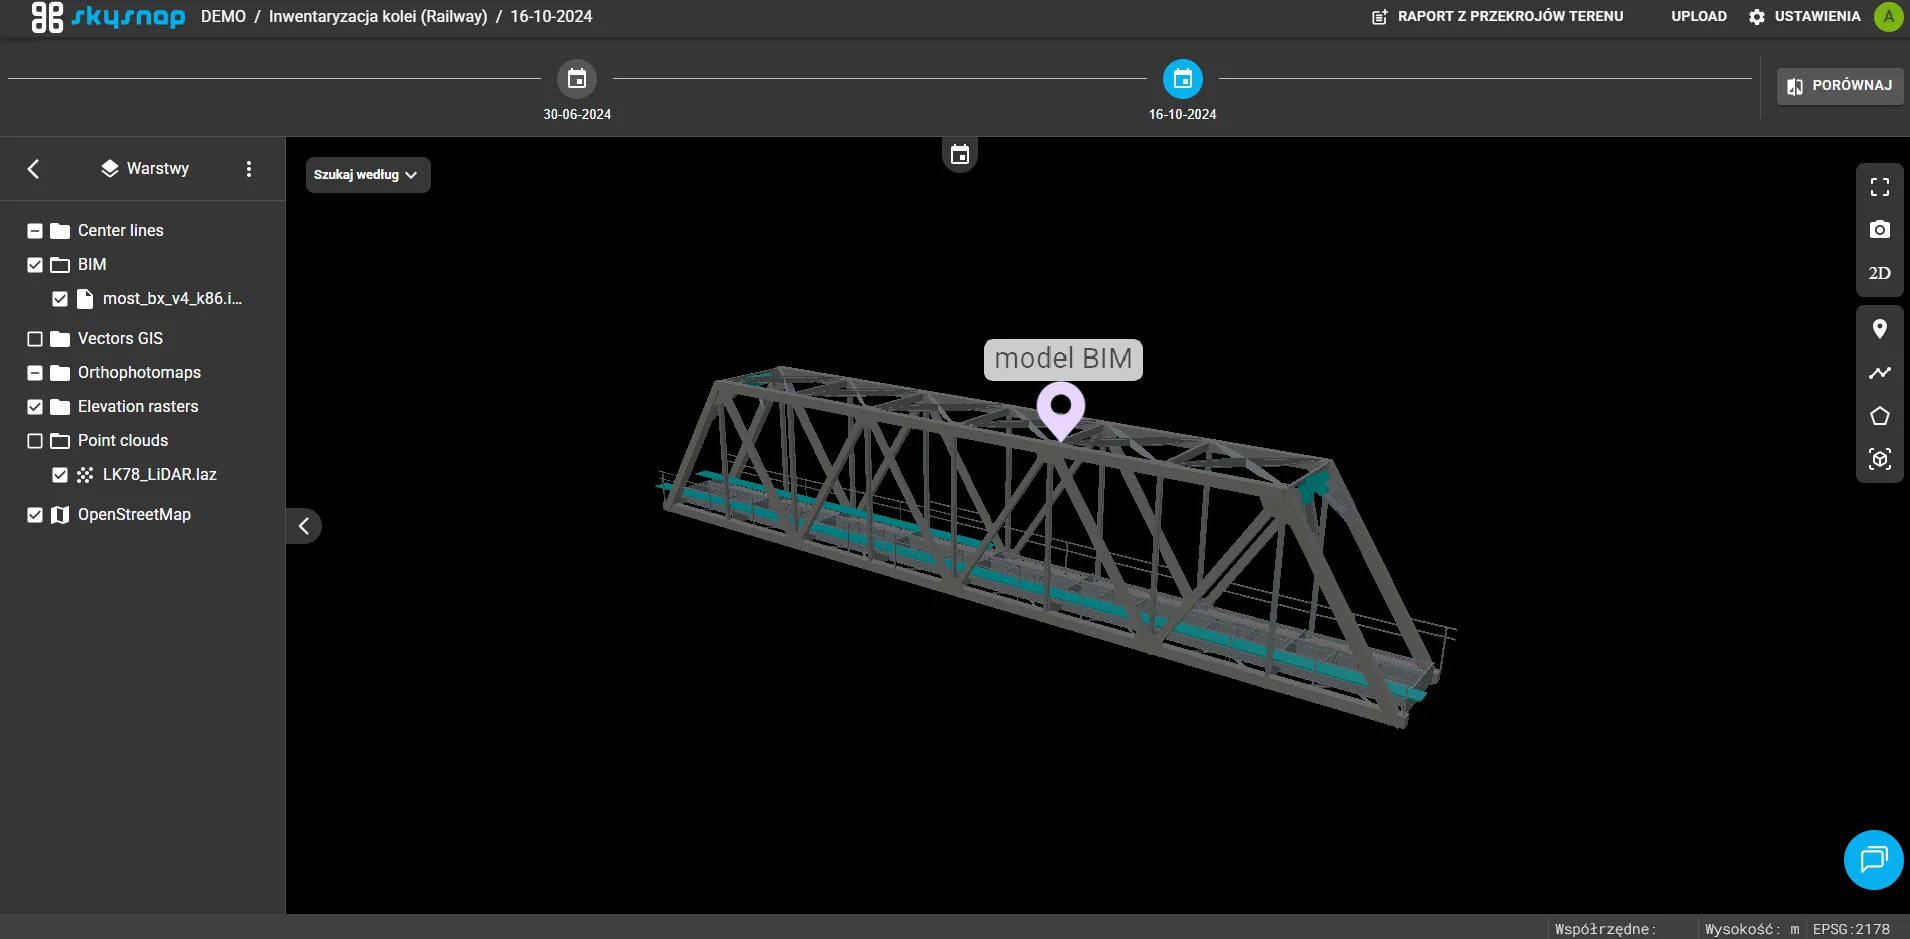1910x939 pixels.
Task: Select the polygon area measurement tool
Action: (x=1881, y=416)
